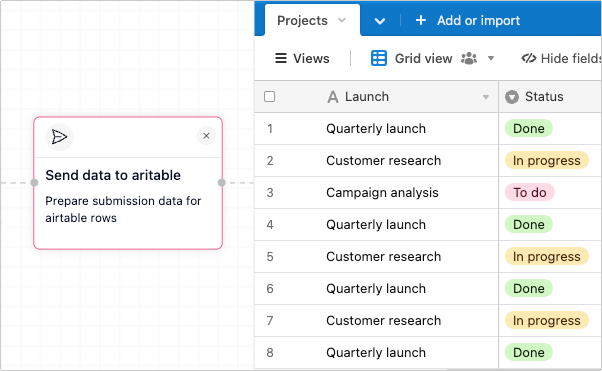Click the Prepare submission data description text

click(x=123, y=209)
